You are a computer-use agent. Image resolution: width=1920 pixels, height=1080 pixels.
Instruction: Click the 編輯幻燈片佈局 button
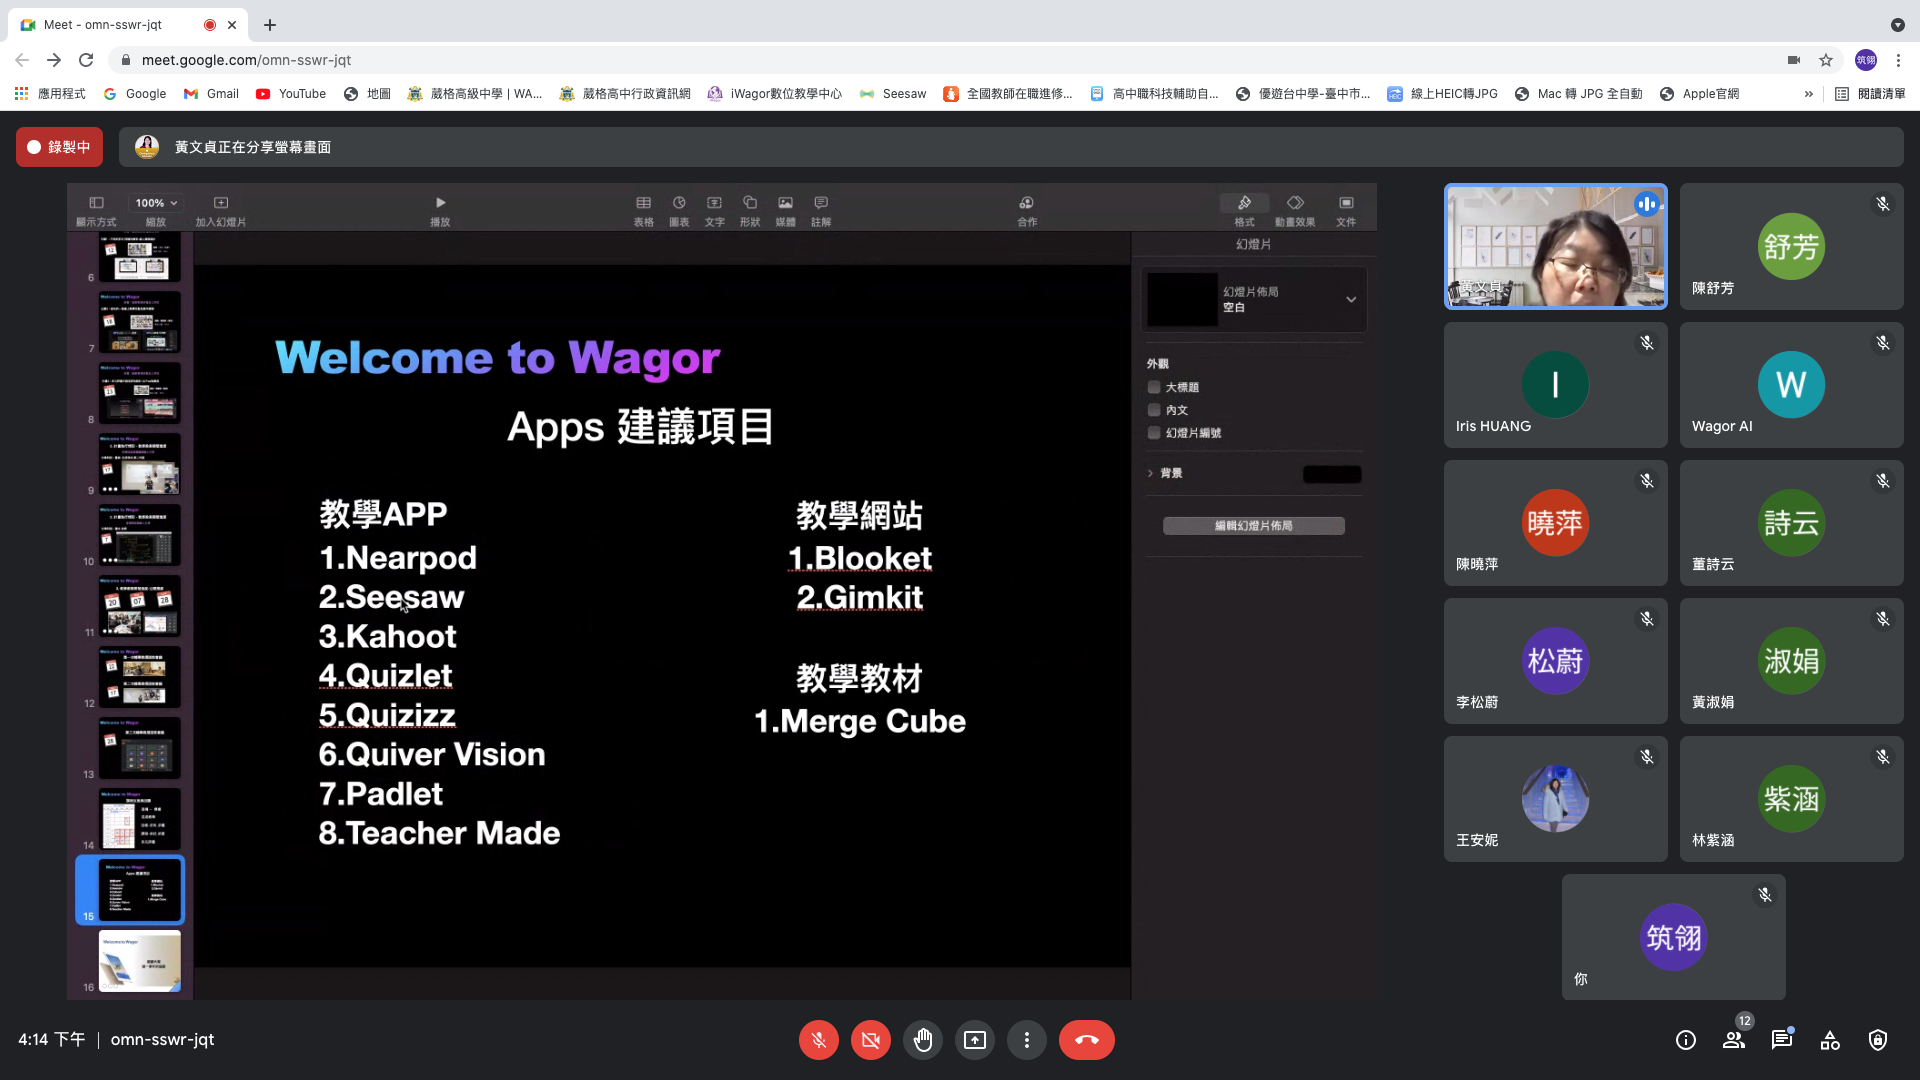click(1253, 526)
